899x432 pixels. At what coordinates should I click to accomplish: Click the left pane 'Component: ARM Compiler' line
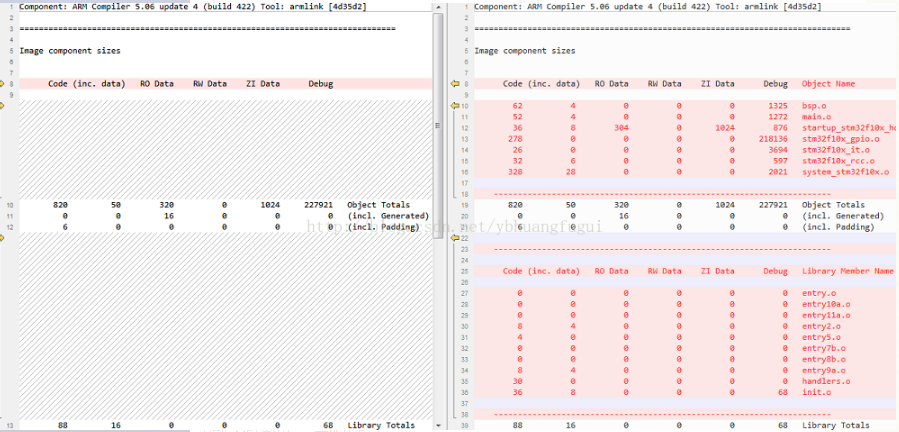coord(193,7)
